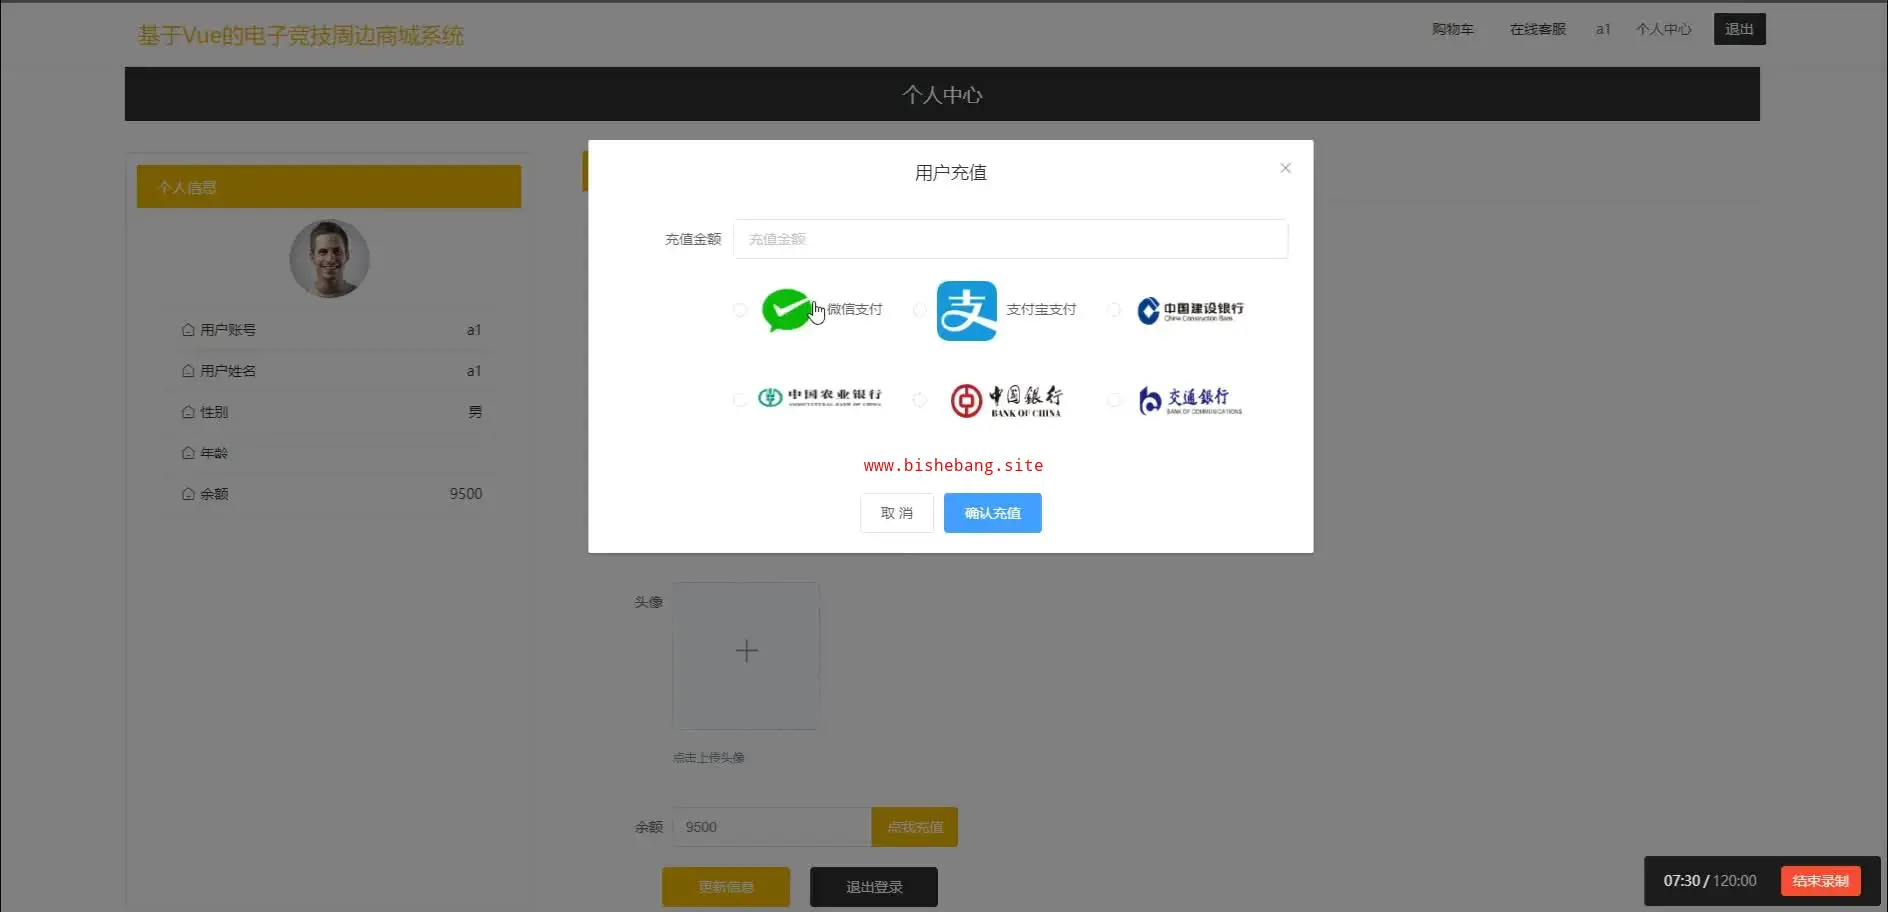Select the 交通银行 radio button
Image resolution: width=1888 pixels, height=912 pixels.
click(x=1114, y=400)
